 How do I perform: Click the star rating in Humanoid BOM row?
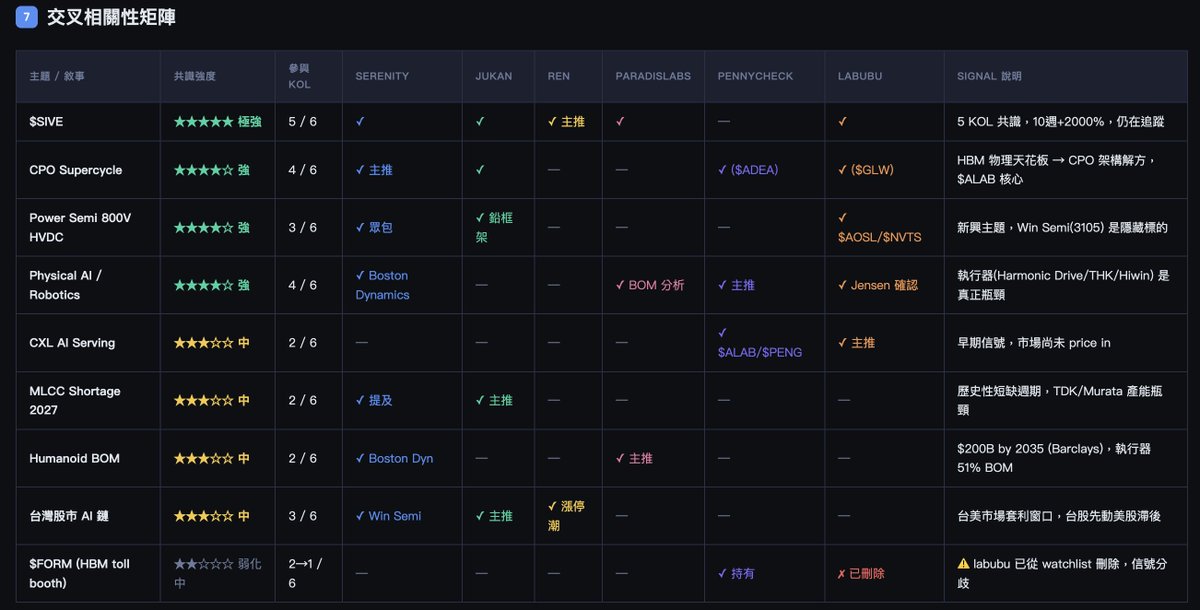211,458
